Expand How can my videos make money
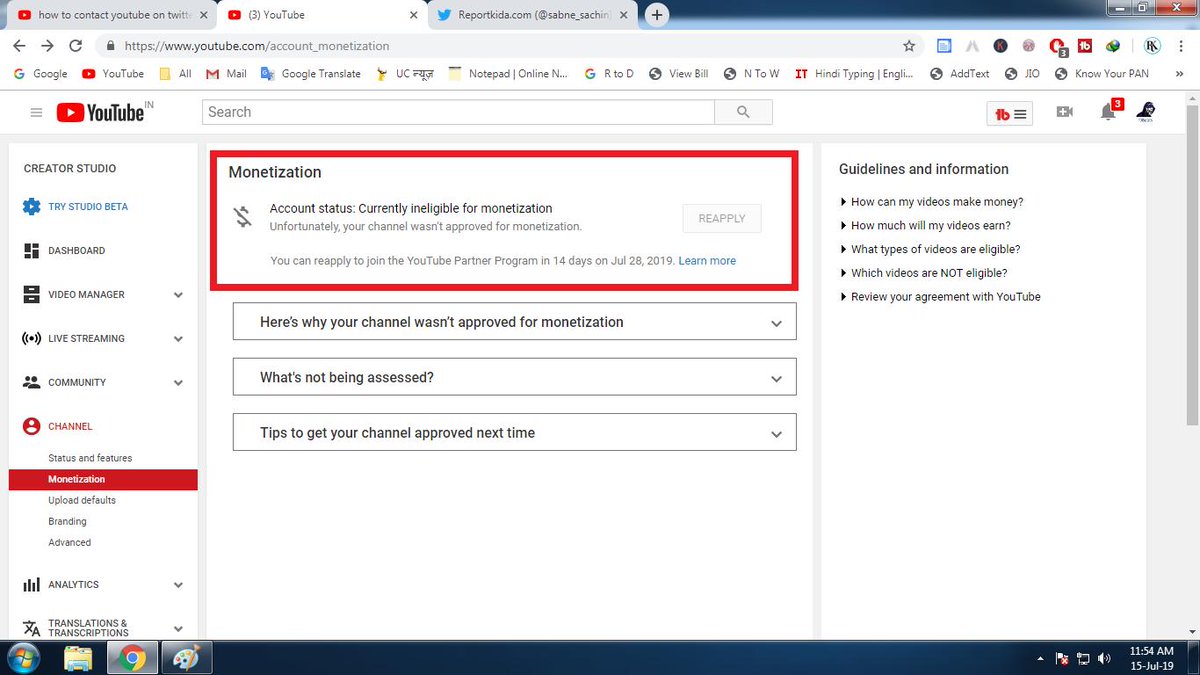The height and width of the screenshot is (675, 1200). 932,202
